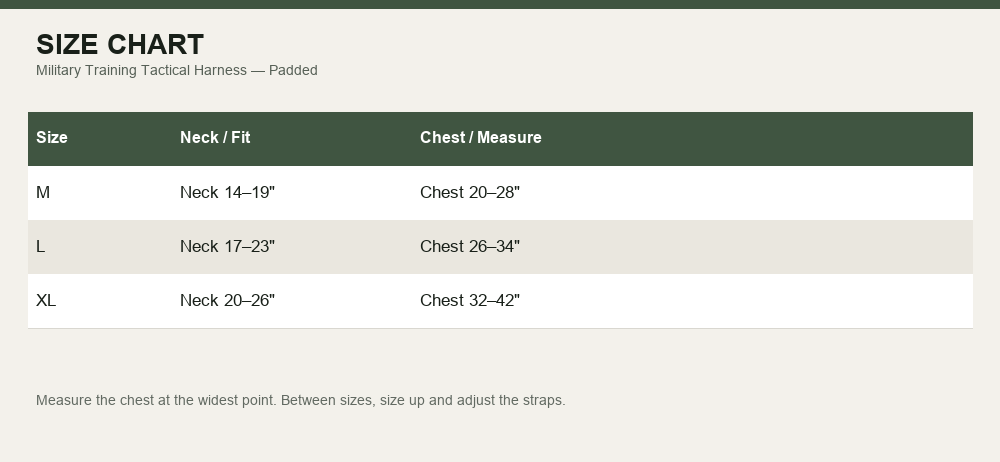Click the SIZE CHART heading
Image resolution: width=1000 pixels, height=462 pixels.
(x=120, y=45)
